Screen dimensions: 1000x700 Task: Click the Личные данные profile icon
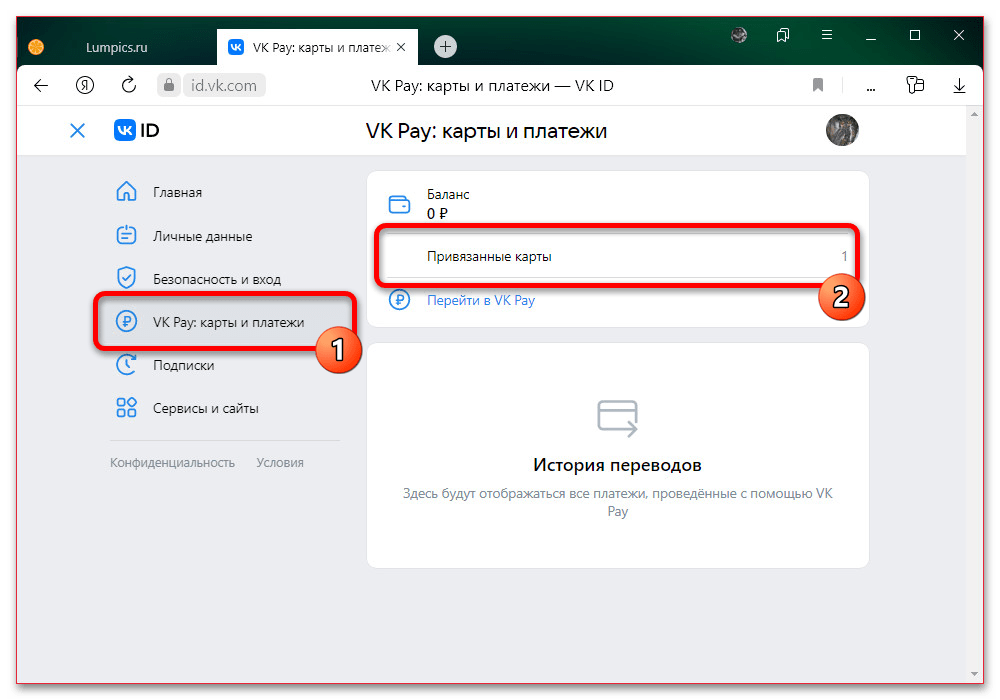(x=126, y=235)
